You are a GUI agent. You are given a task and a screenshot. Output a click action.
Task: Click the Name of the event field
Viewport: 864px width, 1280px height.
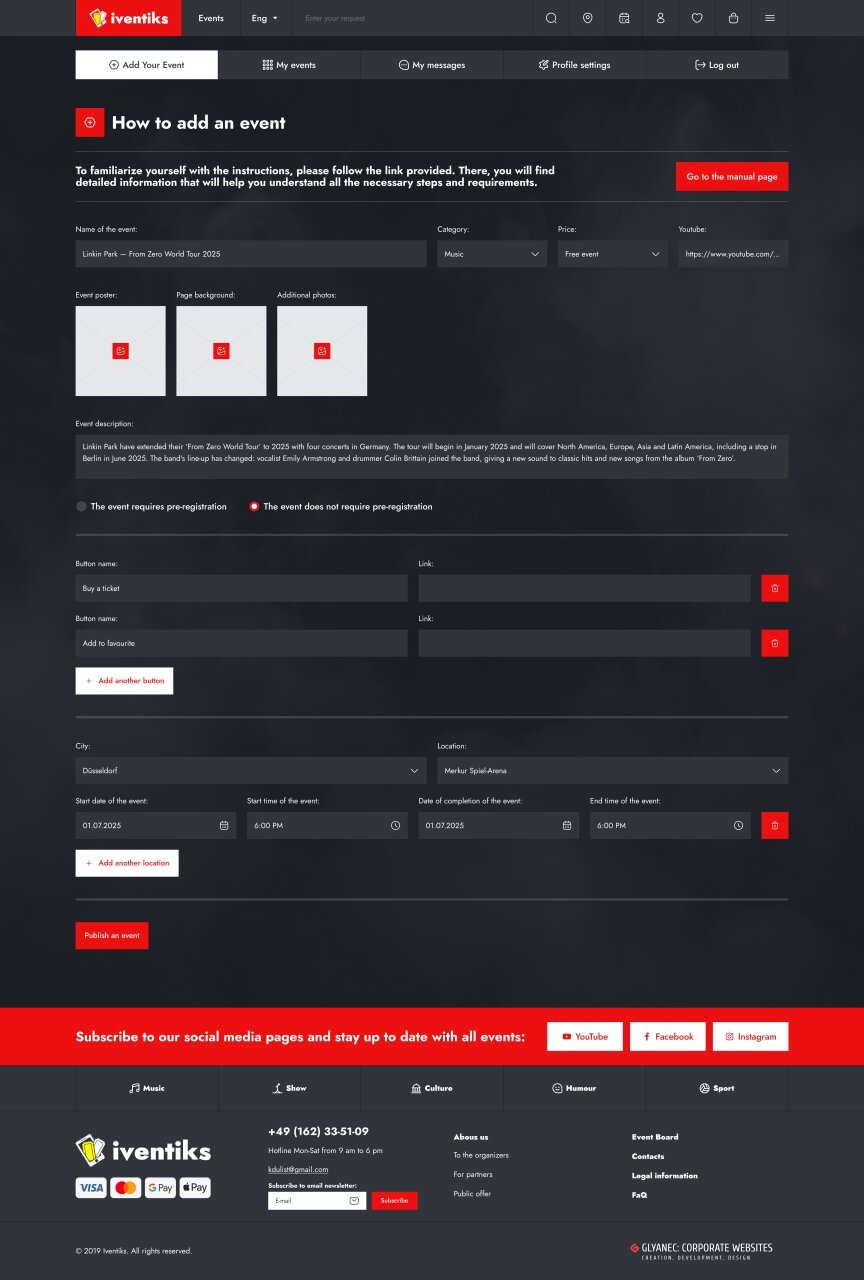251,254
